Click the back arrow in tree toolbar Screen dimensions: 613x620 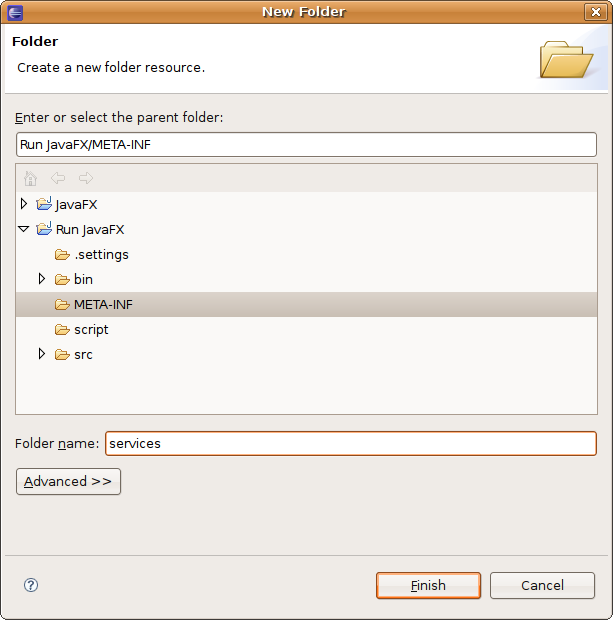click(x=58, y=179)
